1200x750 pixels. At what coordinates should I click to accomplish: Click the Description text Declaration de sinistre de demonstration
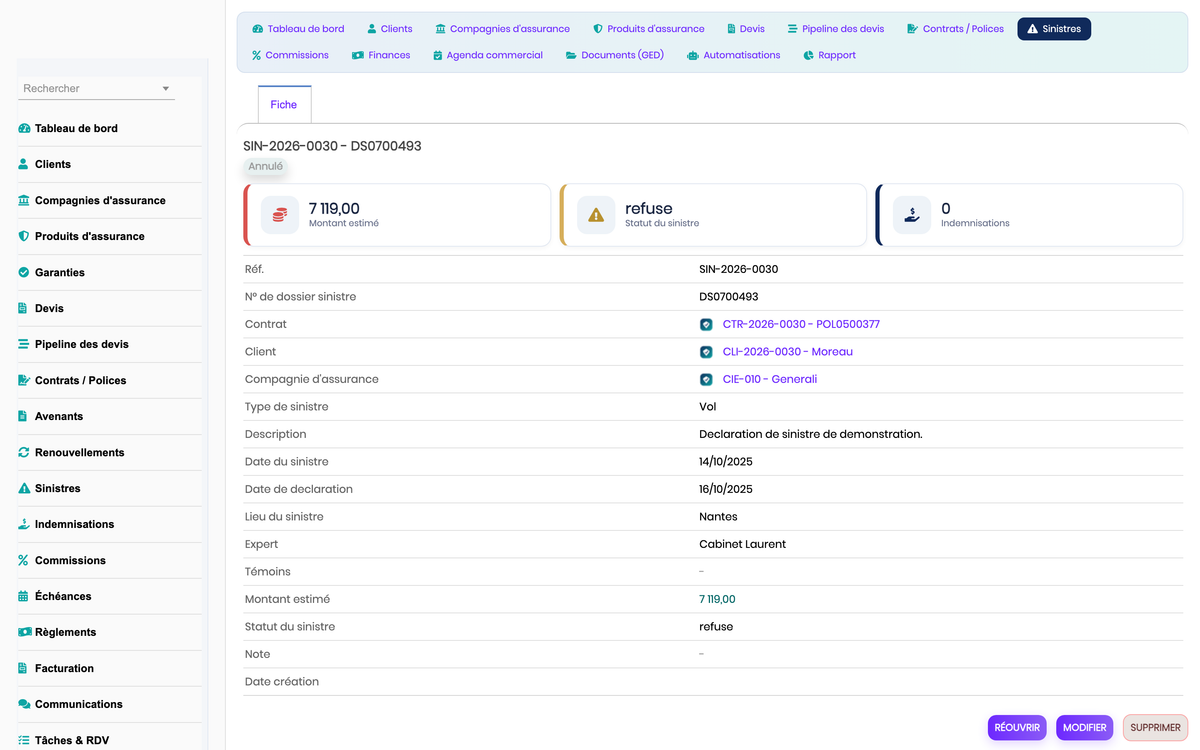(811, 434)
